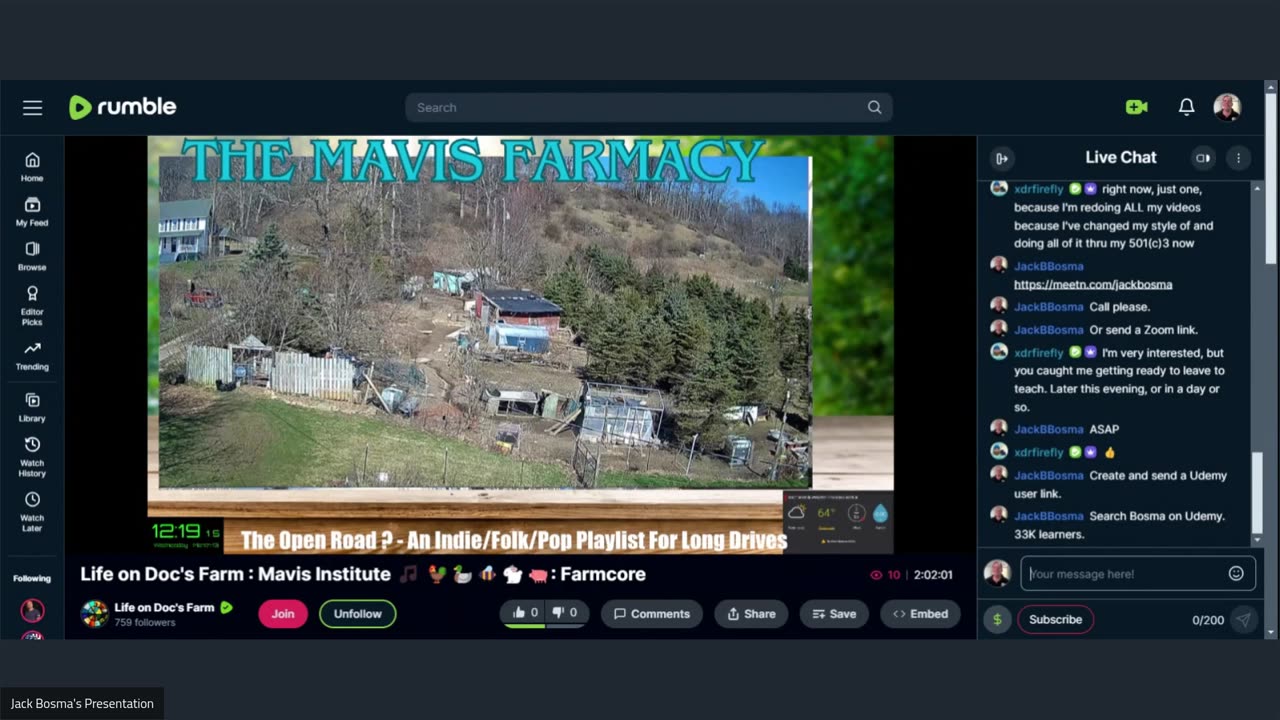The height and width of the screenshot is (720, 1280).
Task: Unfollow Life on Doc's Farm
Action: coord(358,614)
